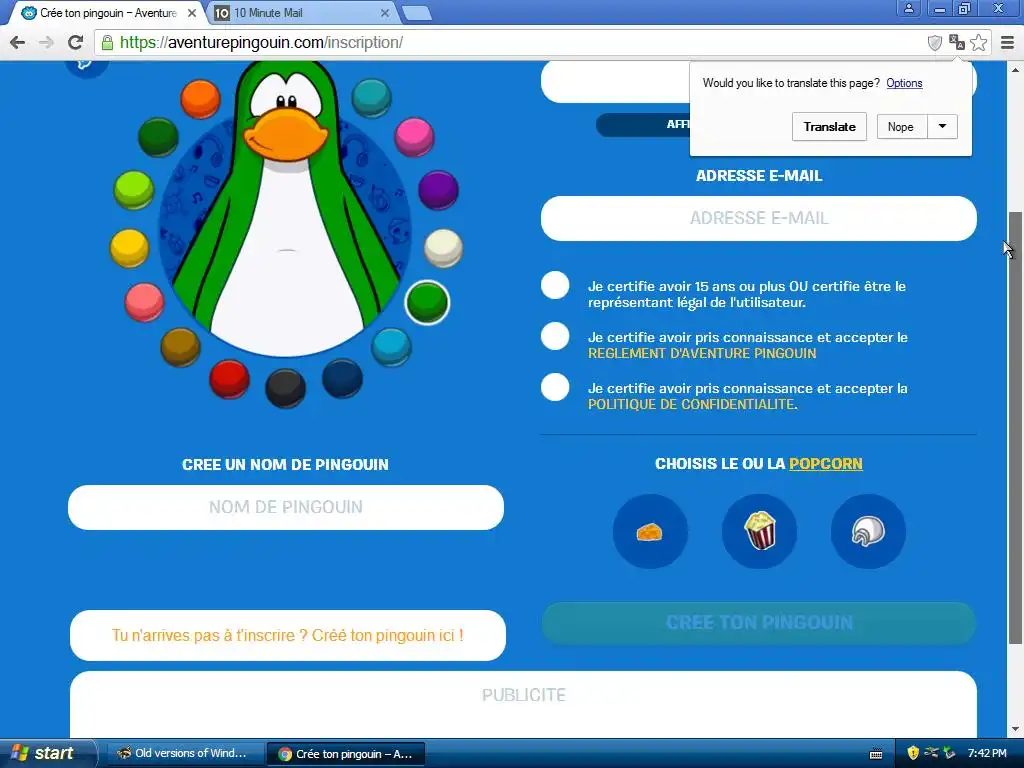This screenshot has height=768, width=1024.
Task: Click Tu n'arrives pas à t'inscrire link
Action: (x=288, y=635)
